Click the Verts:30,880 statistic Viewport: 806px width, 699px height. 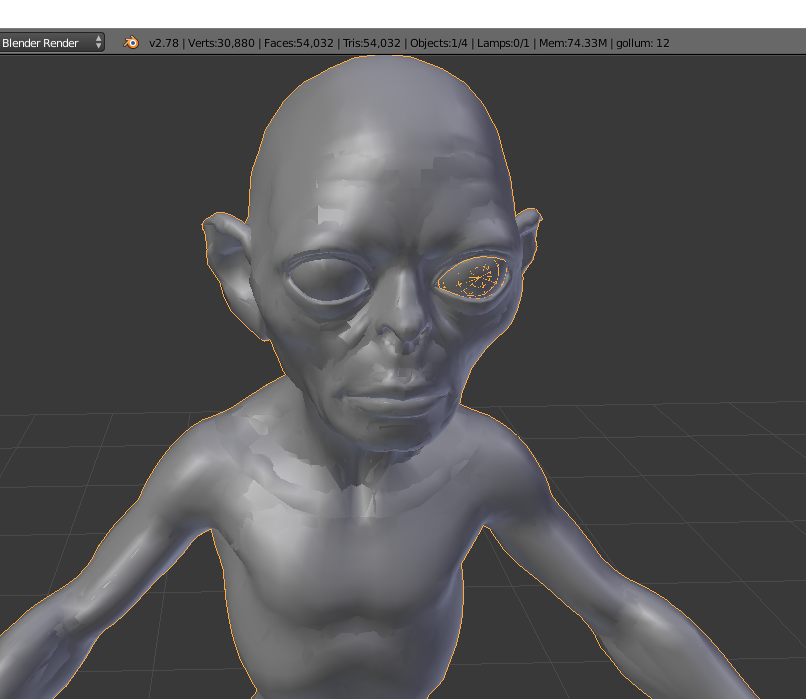[x=221, y=43]
